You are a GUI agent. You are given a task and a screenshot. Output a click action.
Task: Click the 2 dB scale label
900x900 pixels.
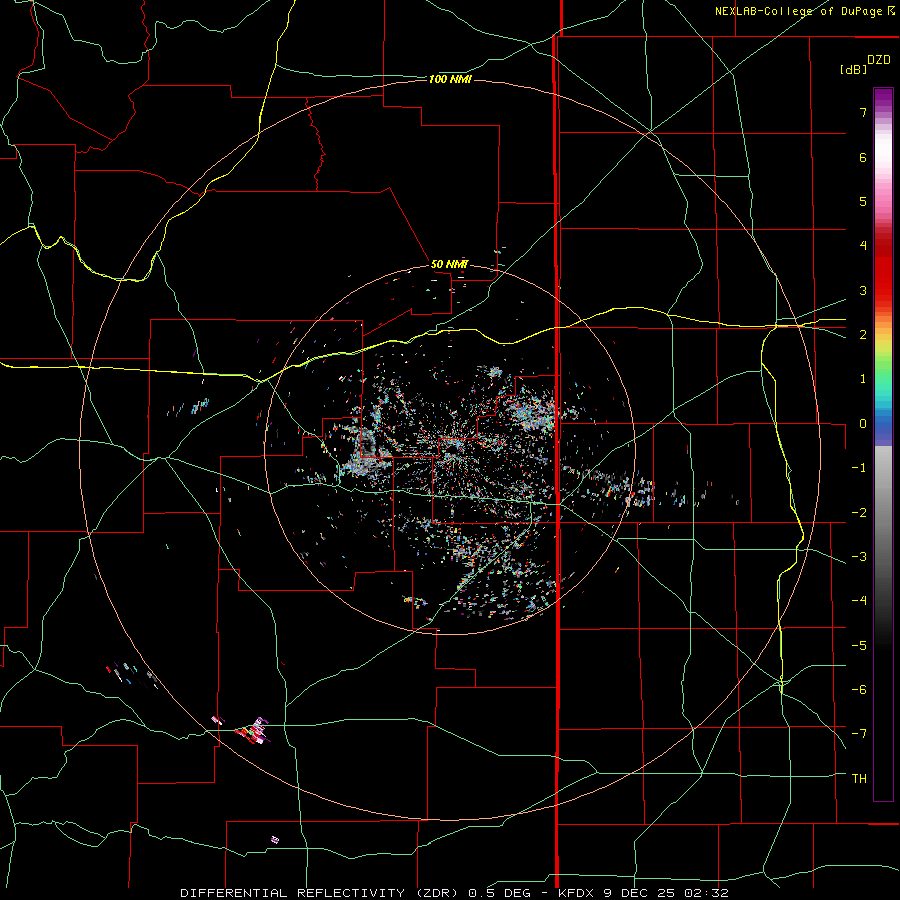point(863,335)
